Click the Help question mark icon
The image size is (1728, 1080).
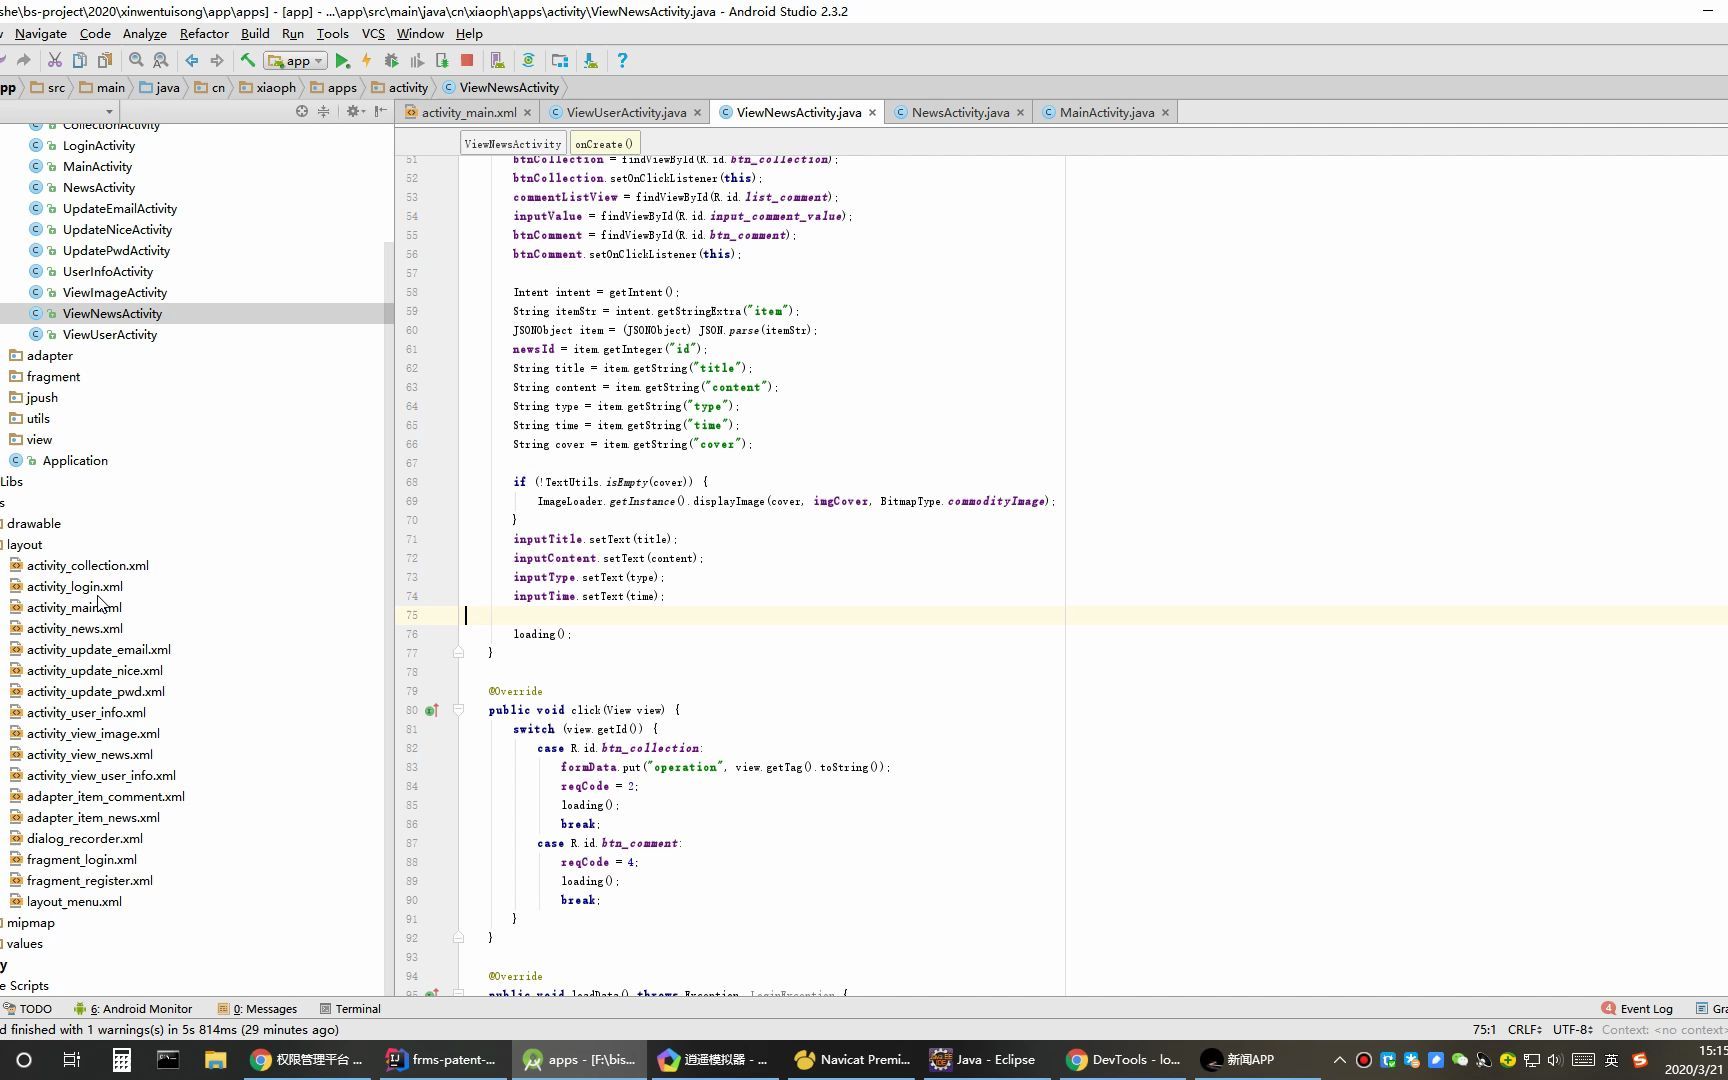622,61
